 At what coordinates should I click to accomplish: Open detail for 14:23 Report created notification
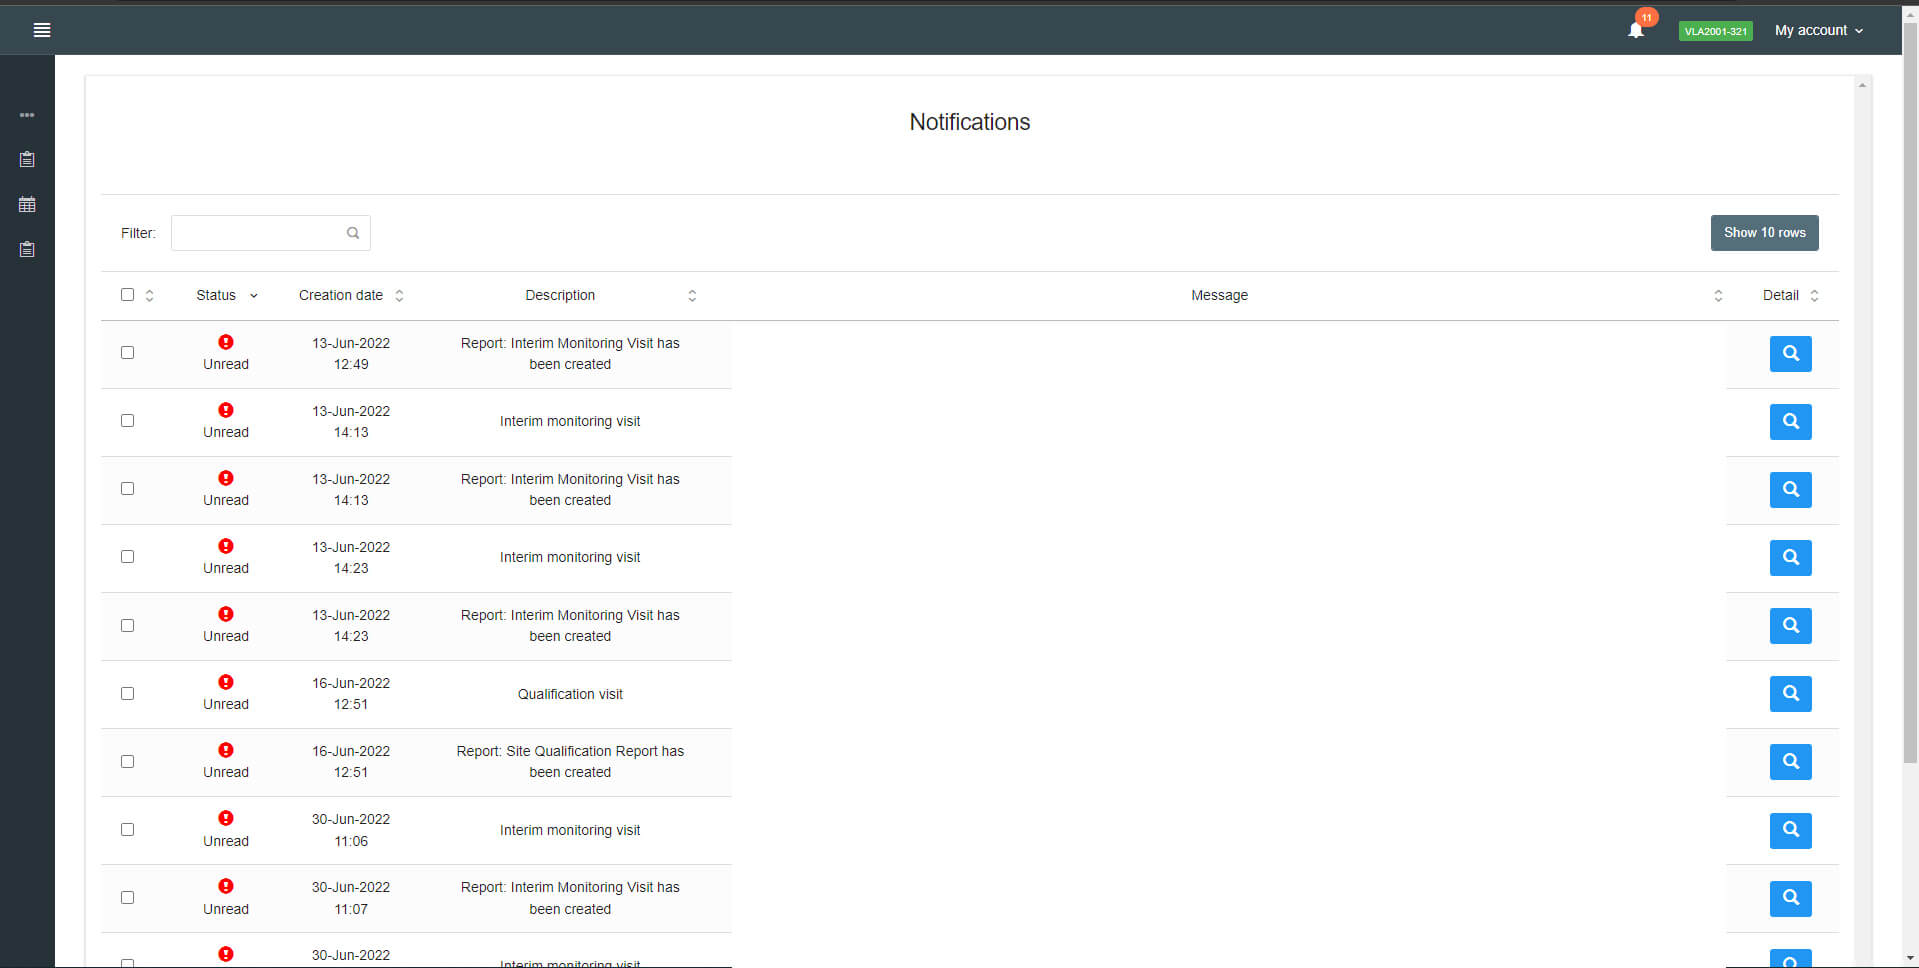click(x=1790, y=626)
